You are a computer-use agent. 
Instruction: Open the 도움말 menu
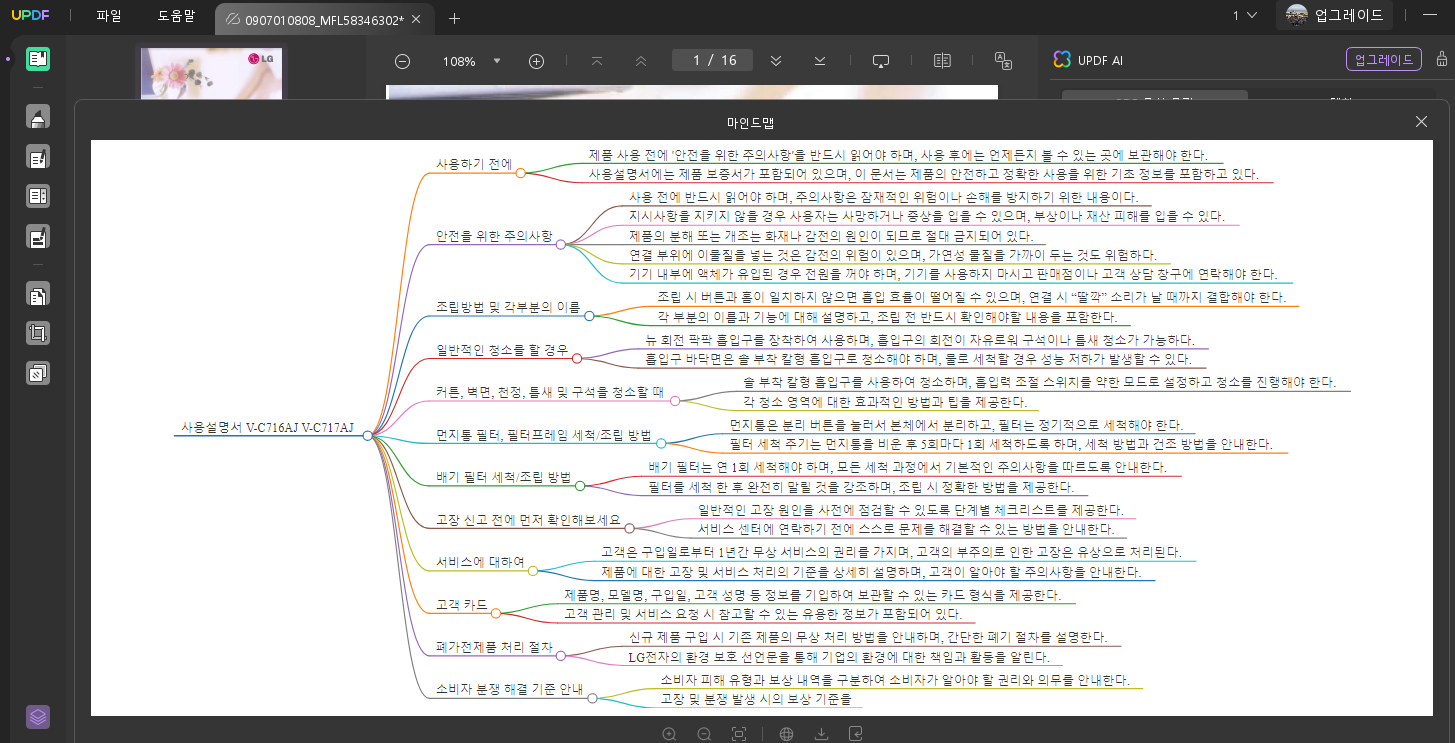(x=177, y=16)
